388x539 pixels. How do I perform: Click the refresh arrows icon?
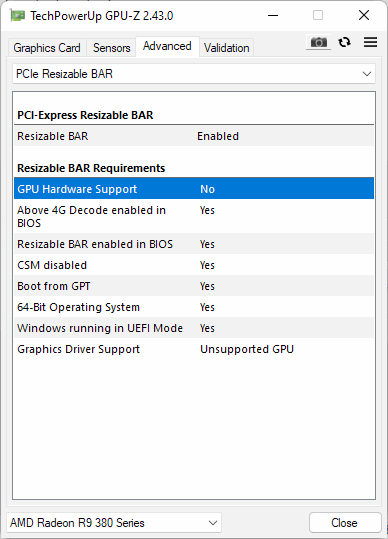pos(344,42)
